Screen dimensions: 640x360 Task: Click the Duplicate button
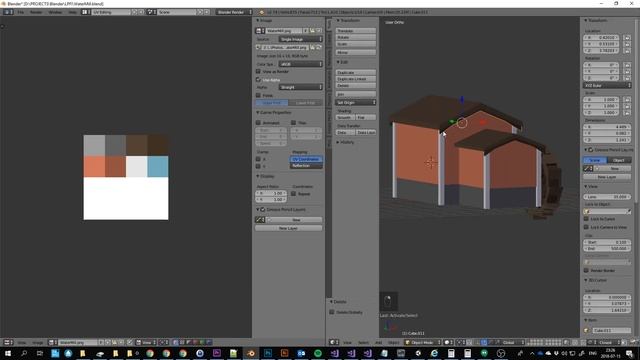[356, 72]
